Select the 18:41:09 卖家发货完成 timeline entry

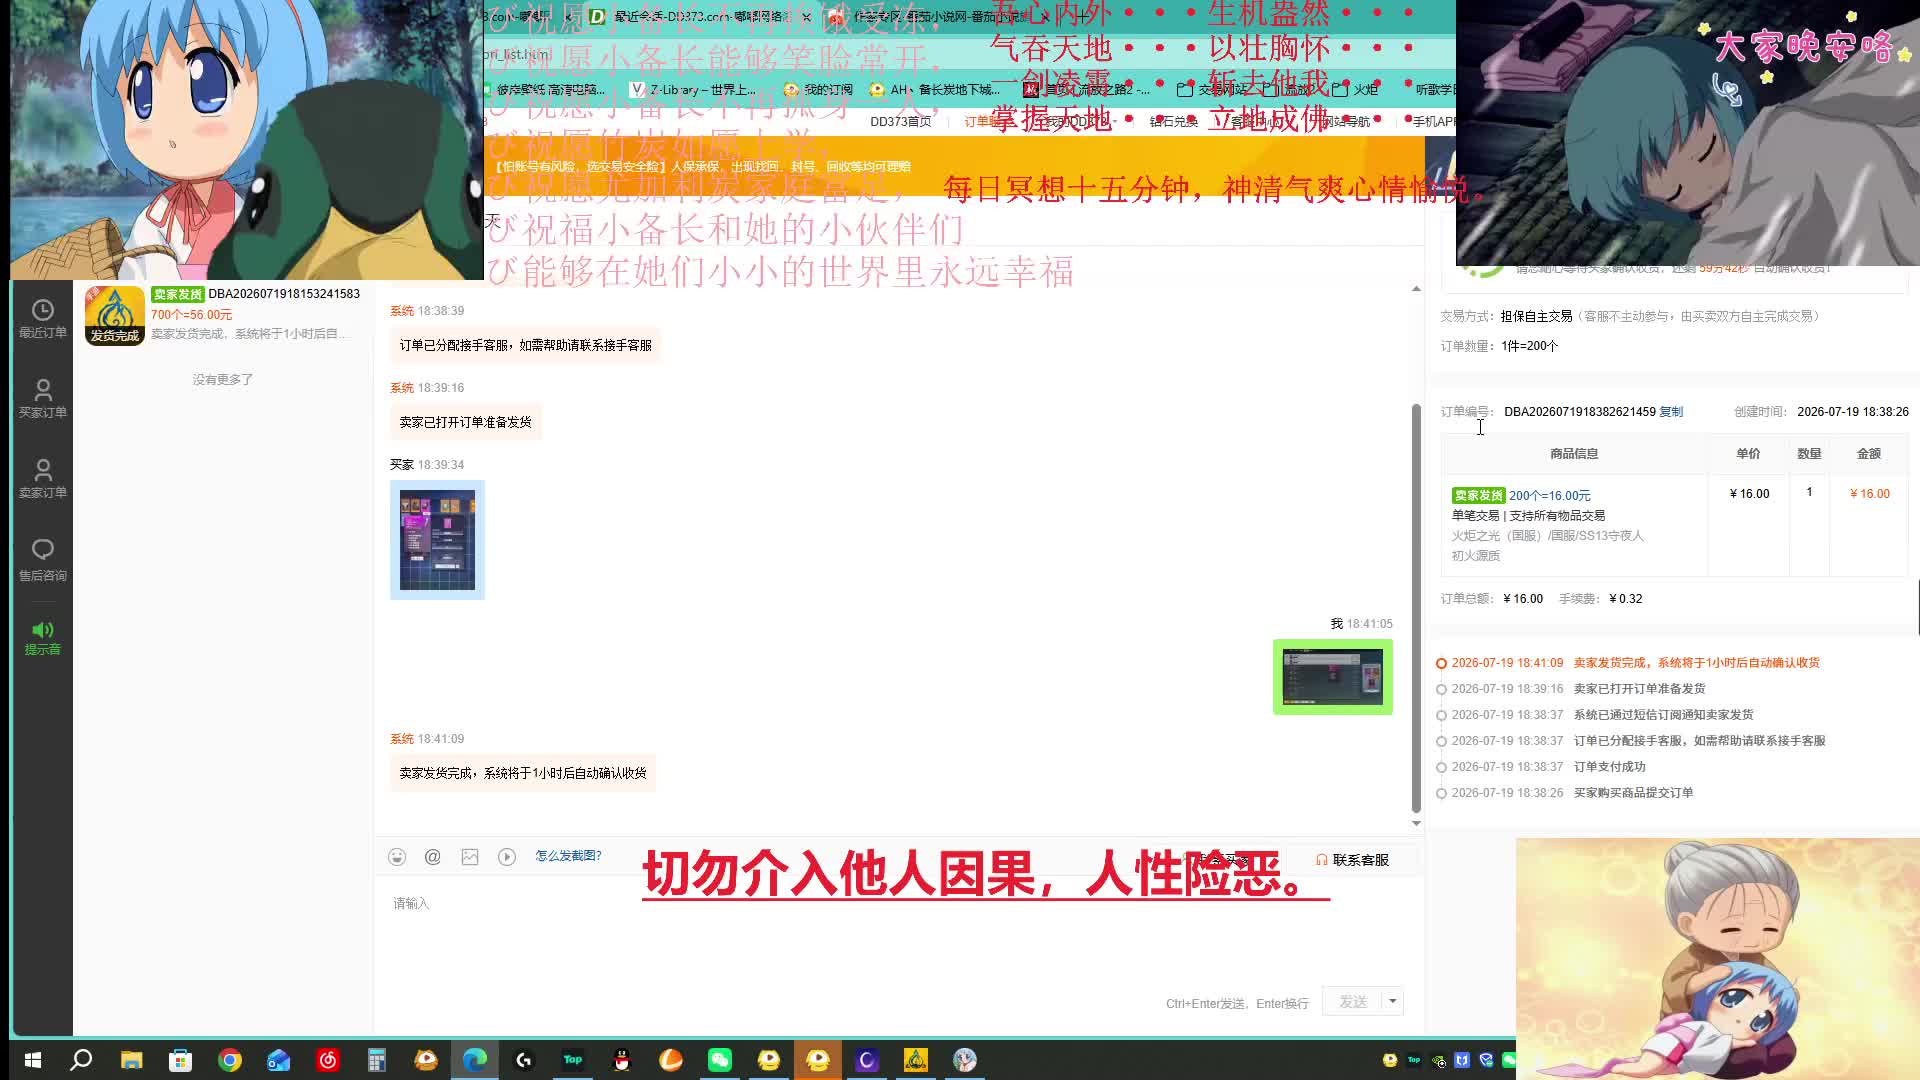coord(1635,663)
